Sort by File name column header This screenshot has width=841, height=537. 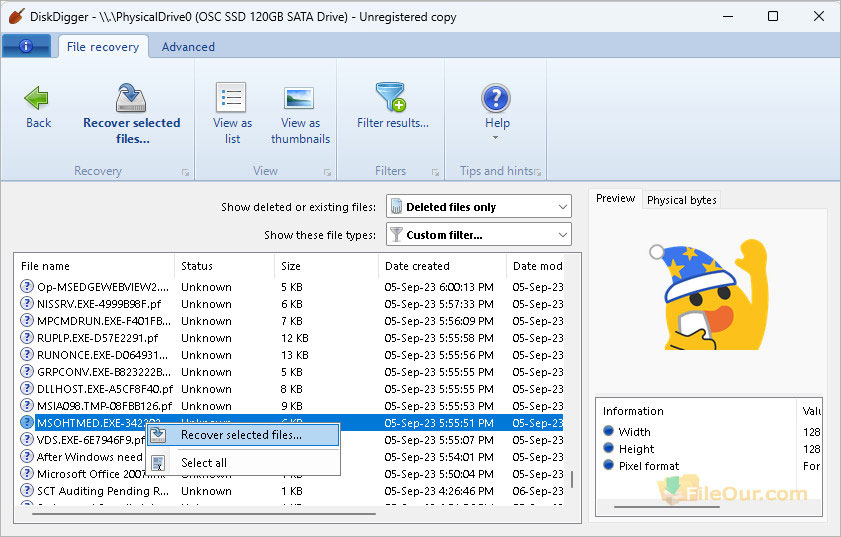(94, 266)
